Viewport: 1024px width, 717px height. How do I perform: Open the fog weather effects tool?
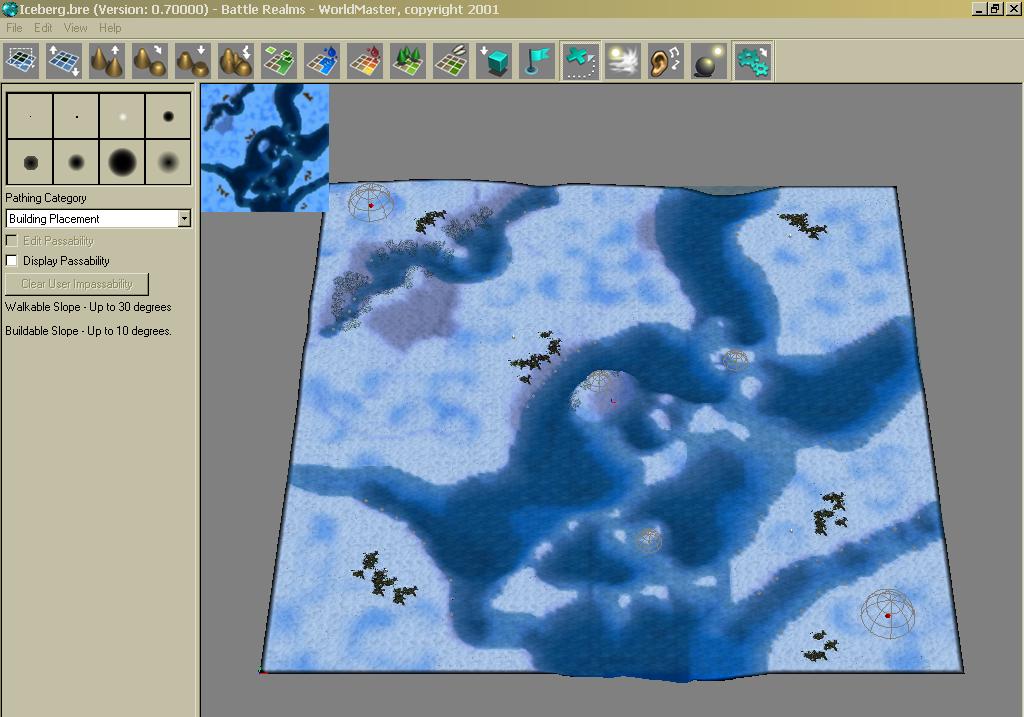pos(623,61)
